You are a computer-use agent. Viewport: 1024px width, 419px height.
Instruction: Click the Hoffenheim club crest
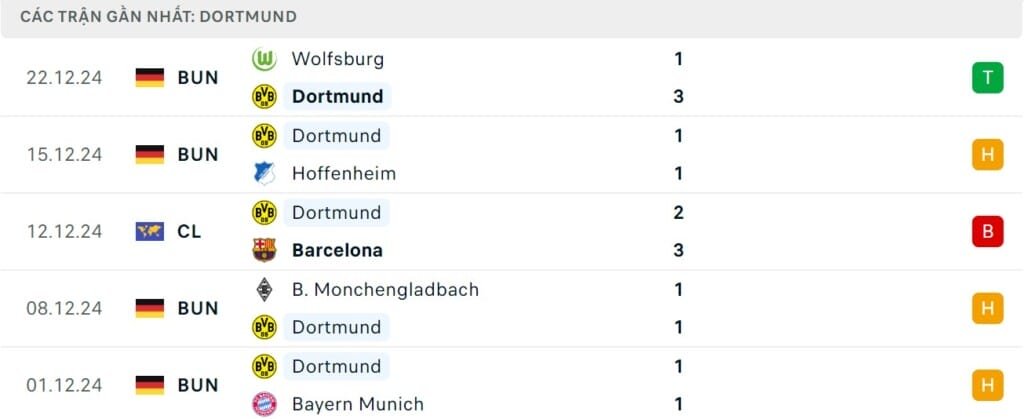(264, 174)
